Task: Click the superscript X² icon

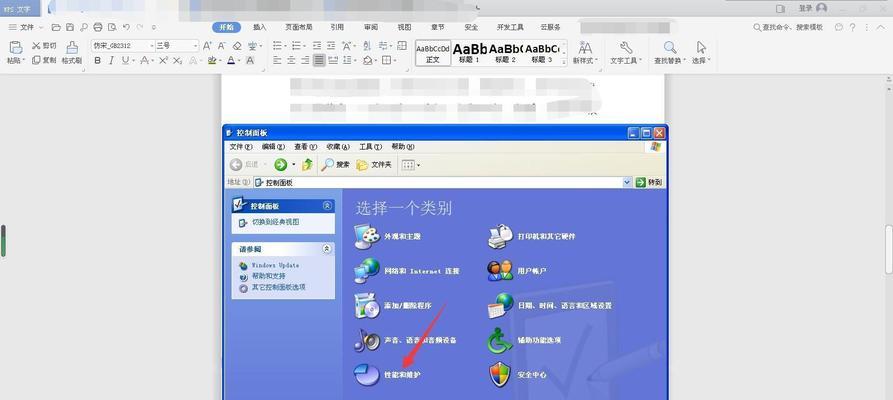Action: (x=163, y=60)
